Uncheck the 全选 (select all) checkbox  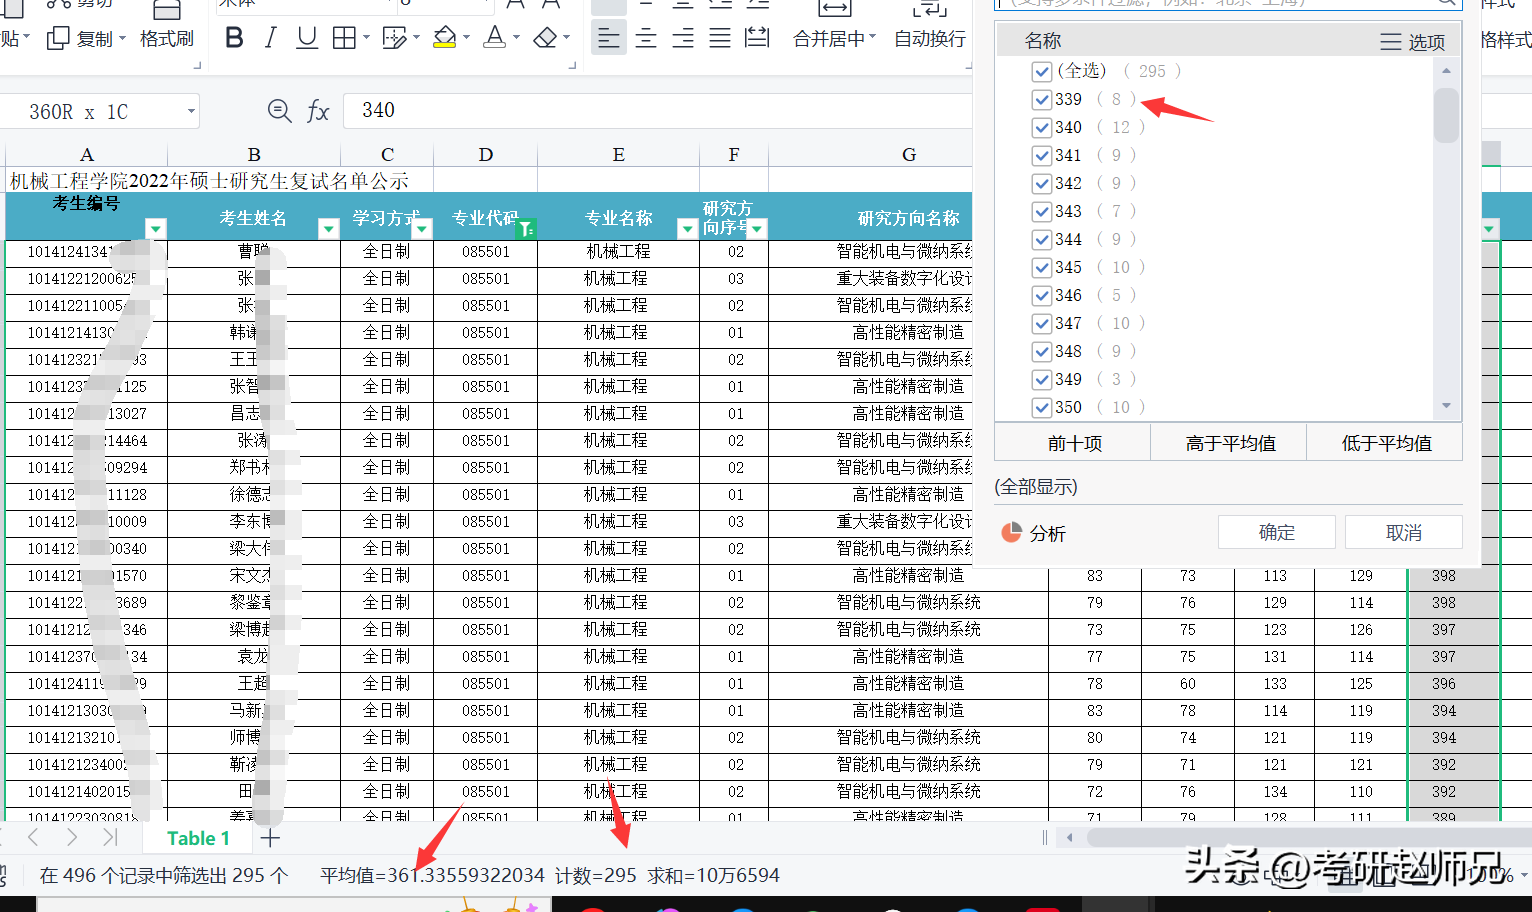click(x=1042, y=71)
